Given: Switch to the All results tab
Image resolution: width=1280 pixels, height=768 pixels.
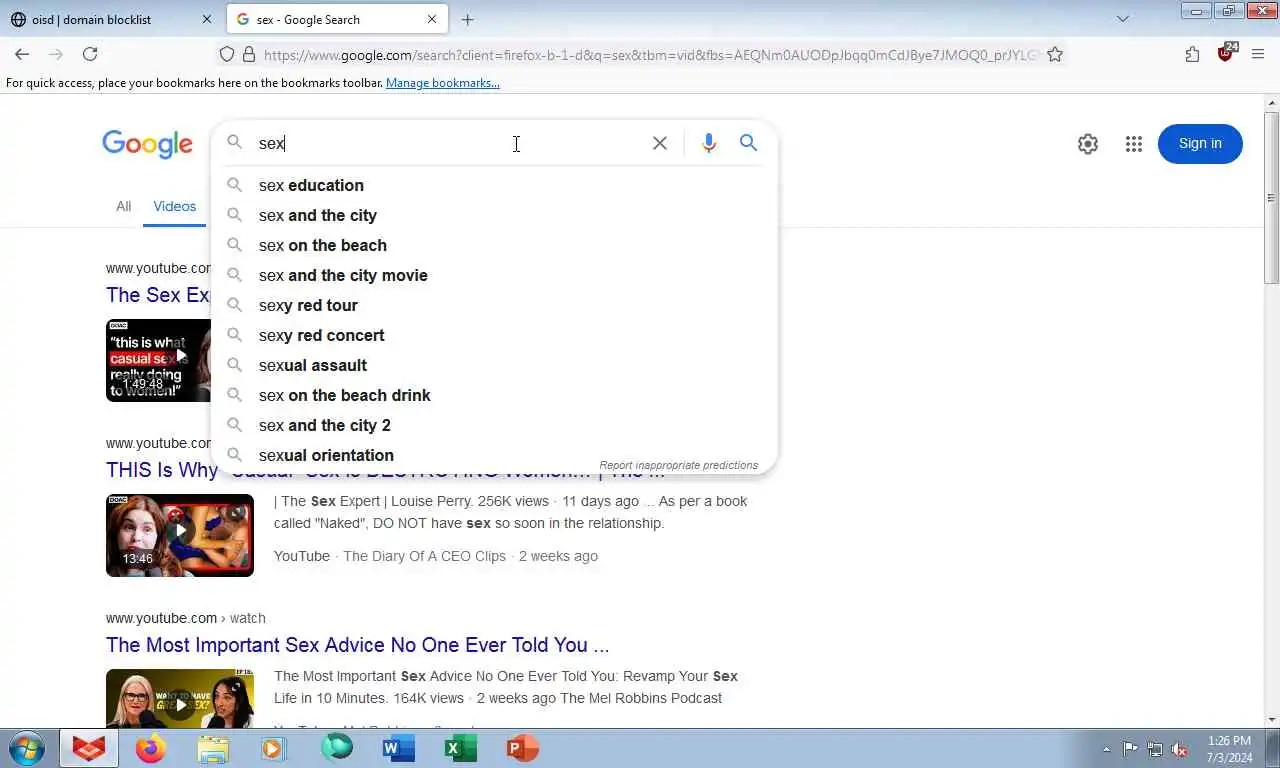Looking at the screenshot, I should [x=123, y=206].
